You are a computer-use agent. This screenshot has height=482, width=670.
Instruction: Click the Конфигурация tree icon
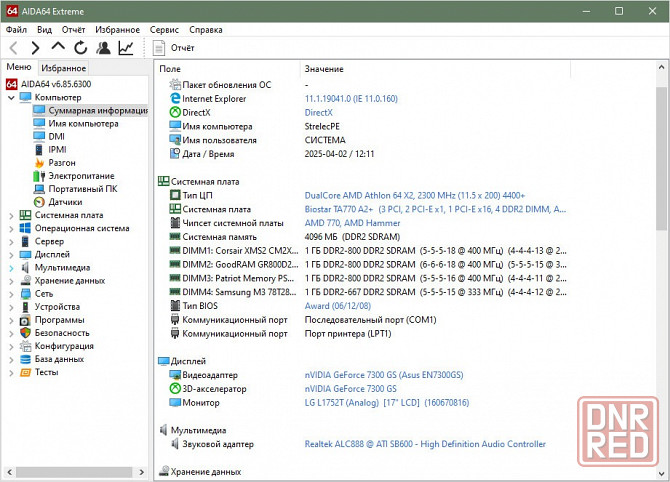25,346
